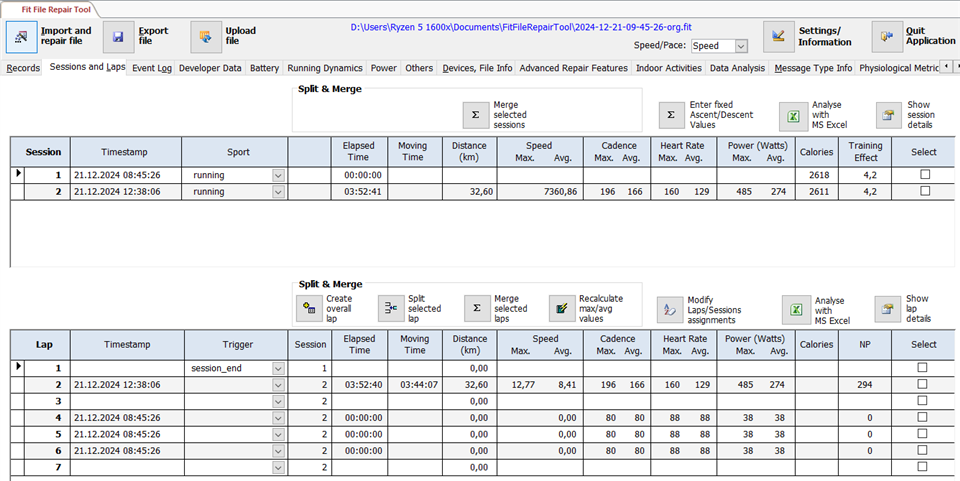The height and width of the screenshot is (481, 960).
Task: Open the Speed/Pace dropdown
Action: (x=740, y=46)
